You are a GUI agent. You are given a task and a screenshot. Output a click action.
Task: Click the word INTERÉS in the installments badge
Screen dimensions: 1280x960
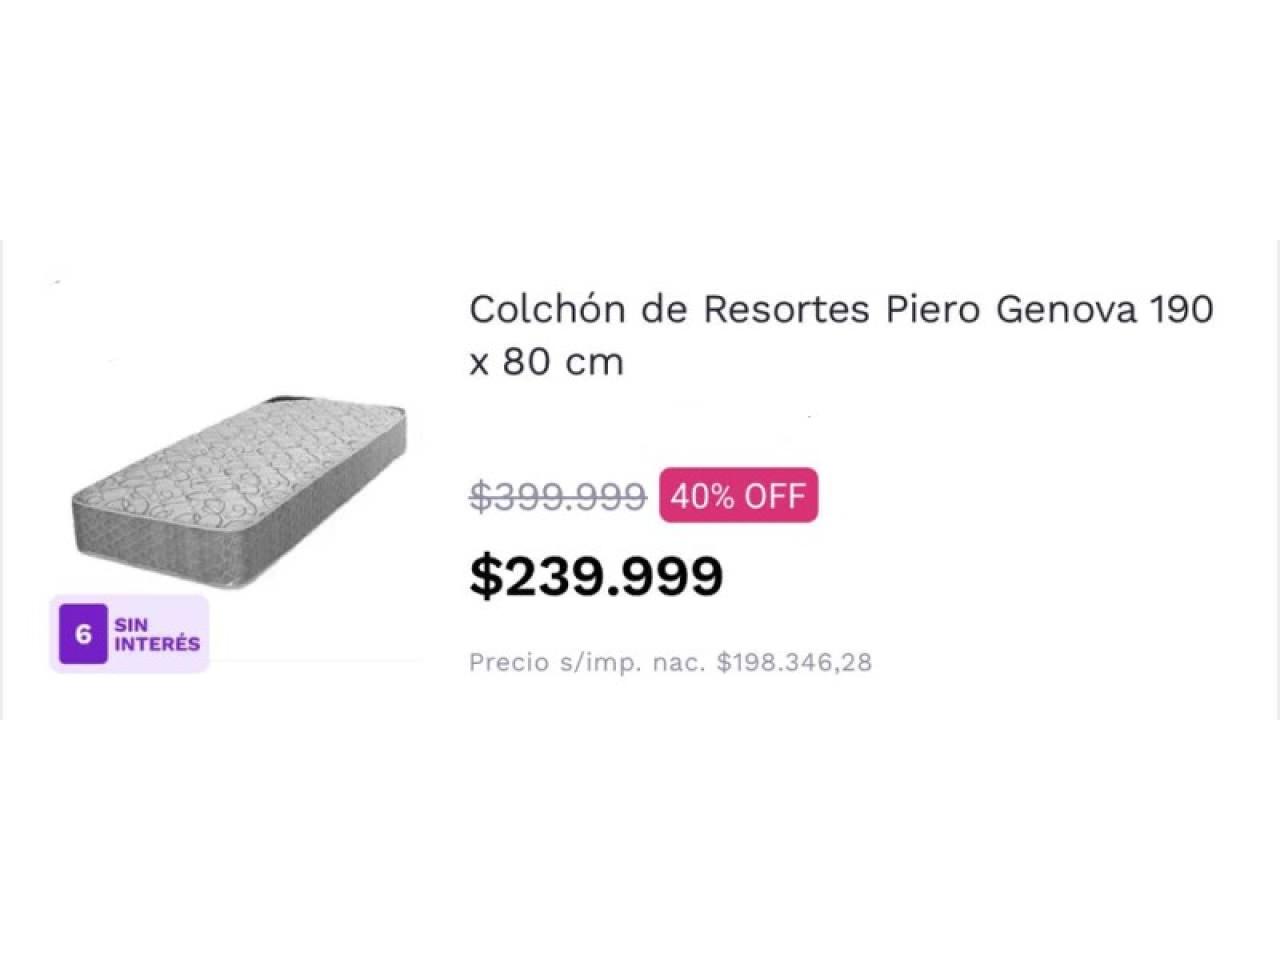click(157, 644)
